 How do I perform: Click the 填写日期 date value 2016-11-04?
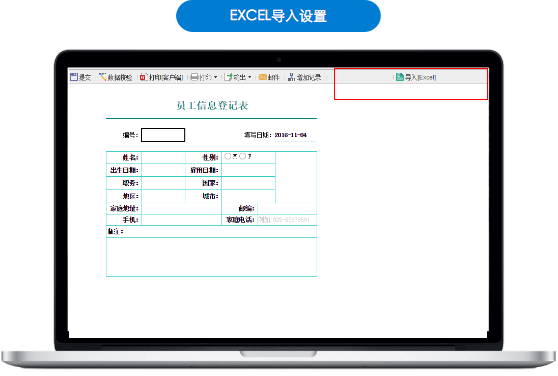pos(290,135)
